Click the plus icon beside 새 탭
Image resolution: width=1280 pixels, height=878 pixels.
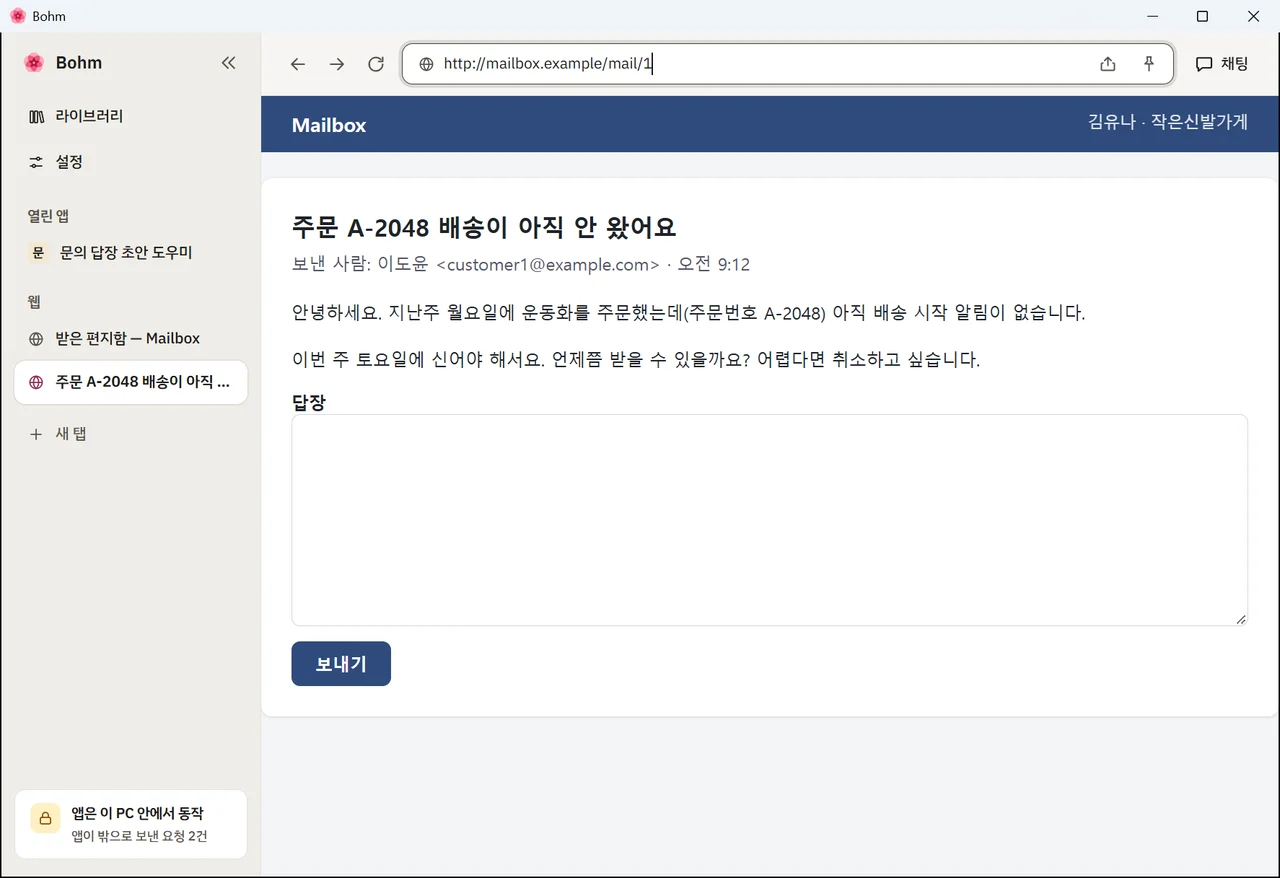[36, 435]
